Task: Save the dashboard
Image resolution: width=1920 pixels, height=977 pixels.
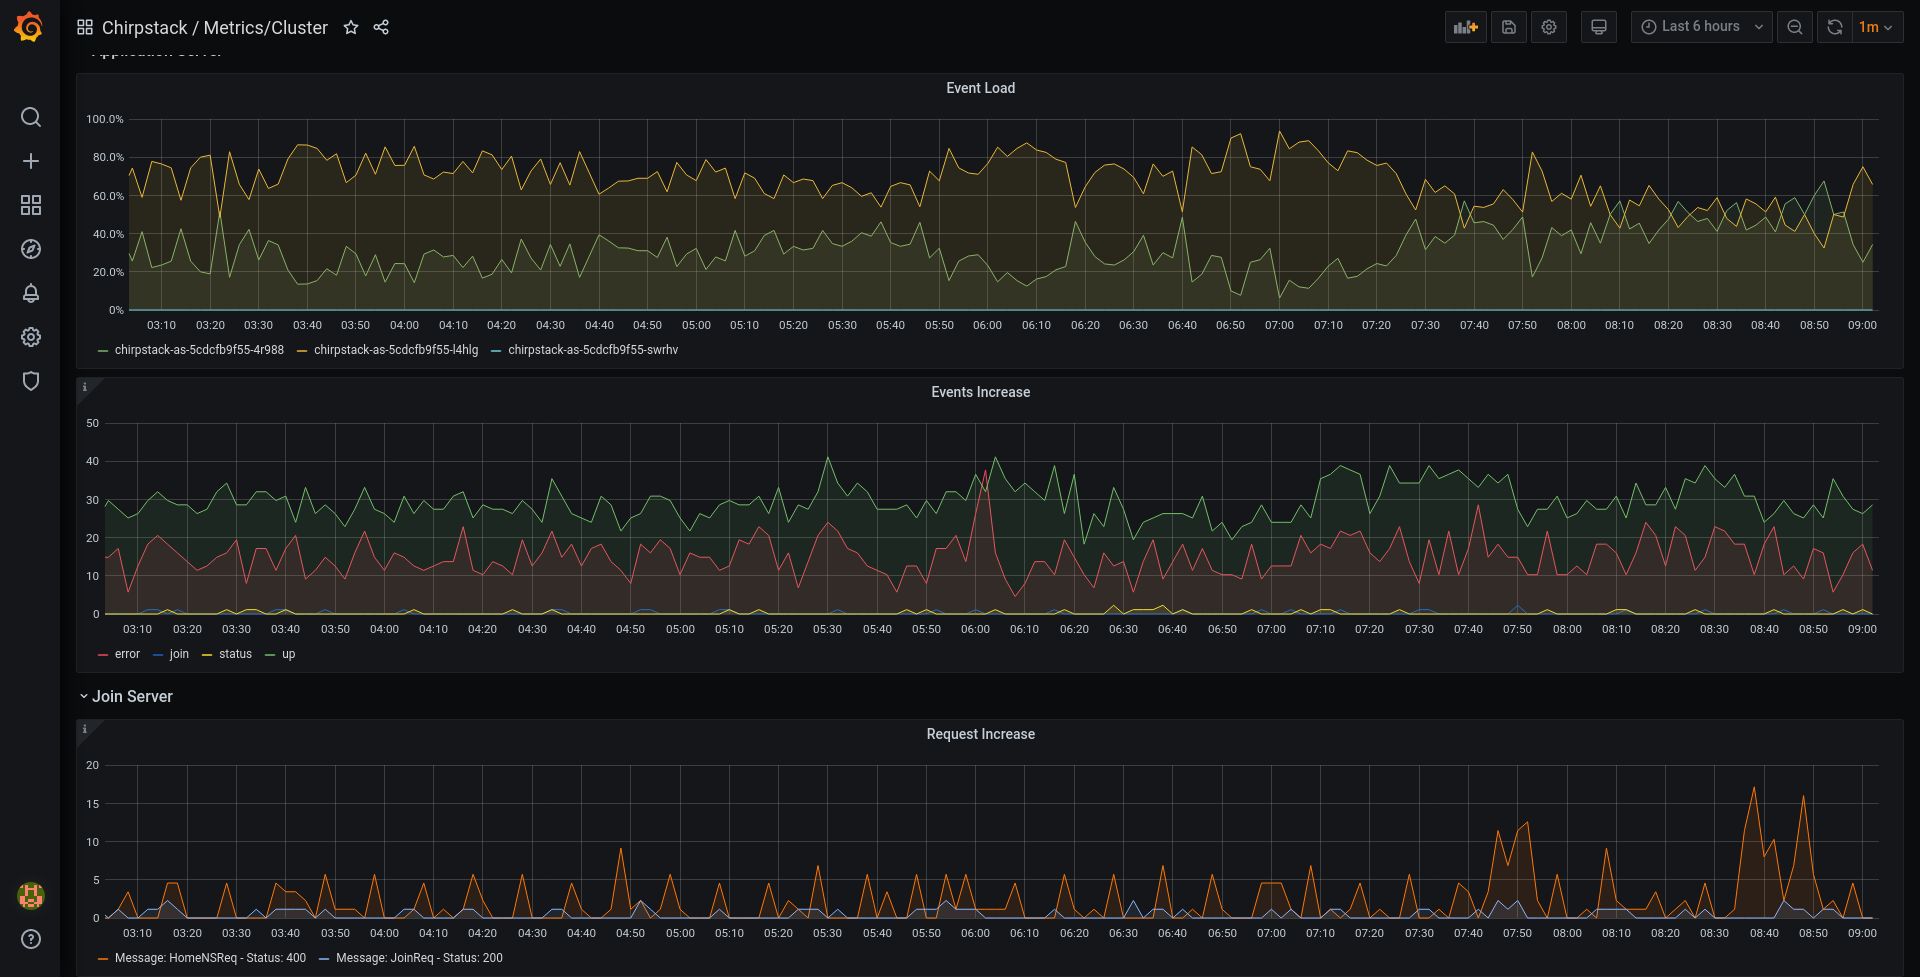Action: 1509,27
